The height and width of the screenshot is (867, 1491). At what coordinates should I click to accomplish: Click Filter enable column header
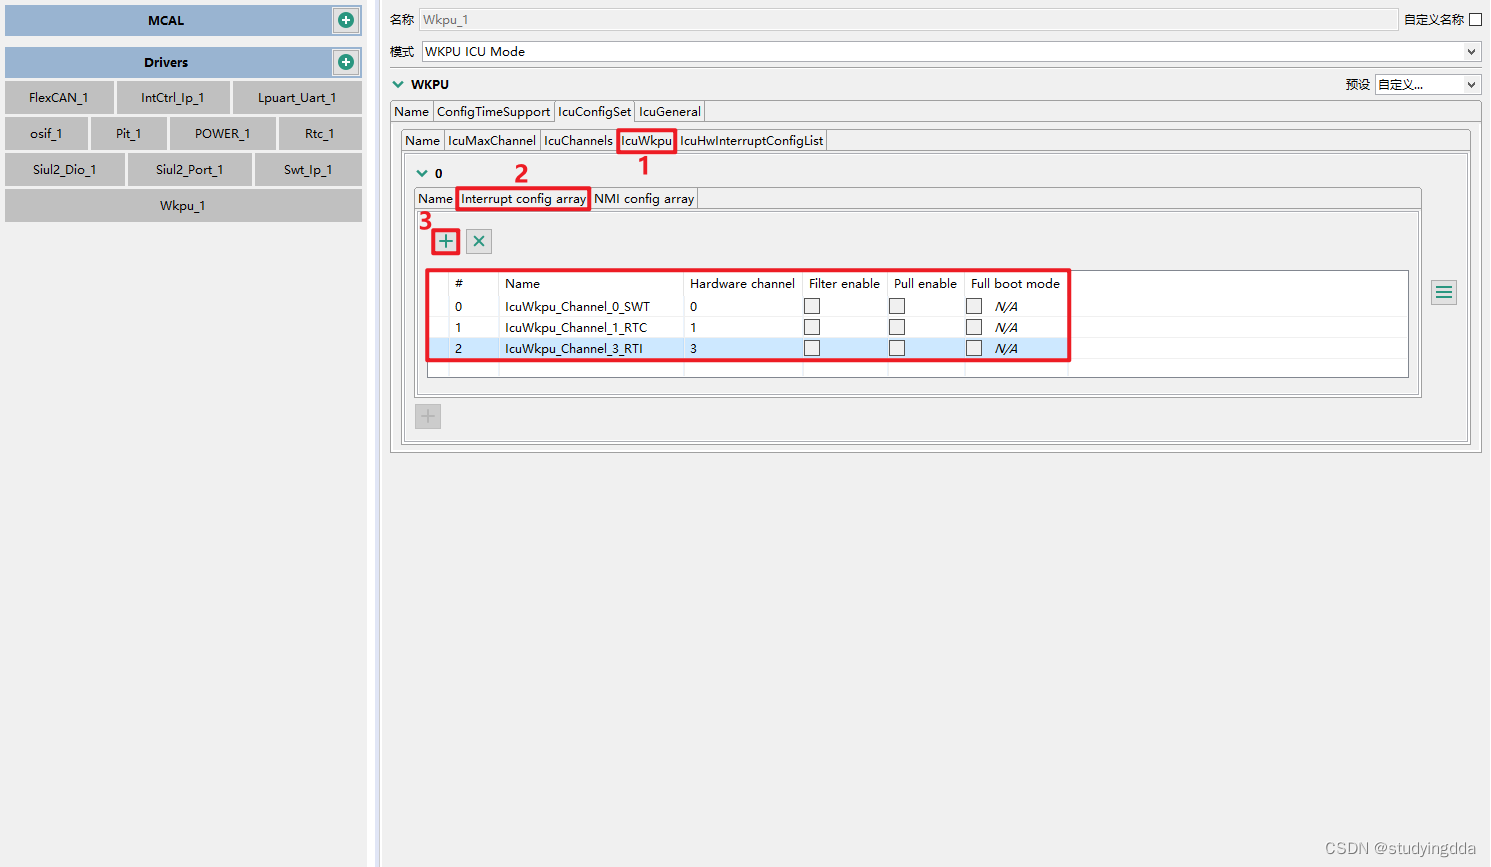(844, 283)
